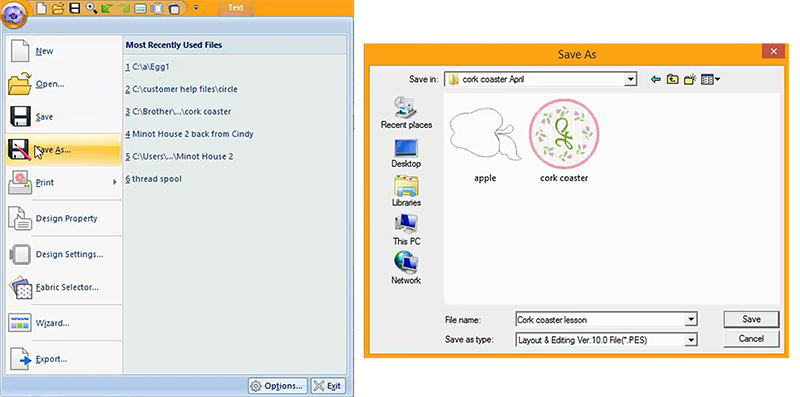Go to Recent places in Save As sidebar
The image size is (800, 397).
[406, 113]
